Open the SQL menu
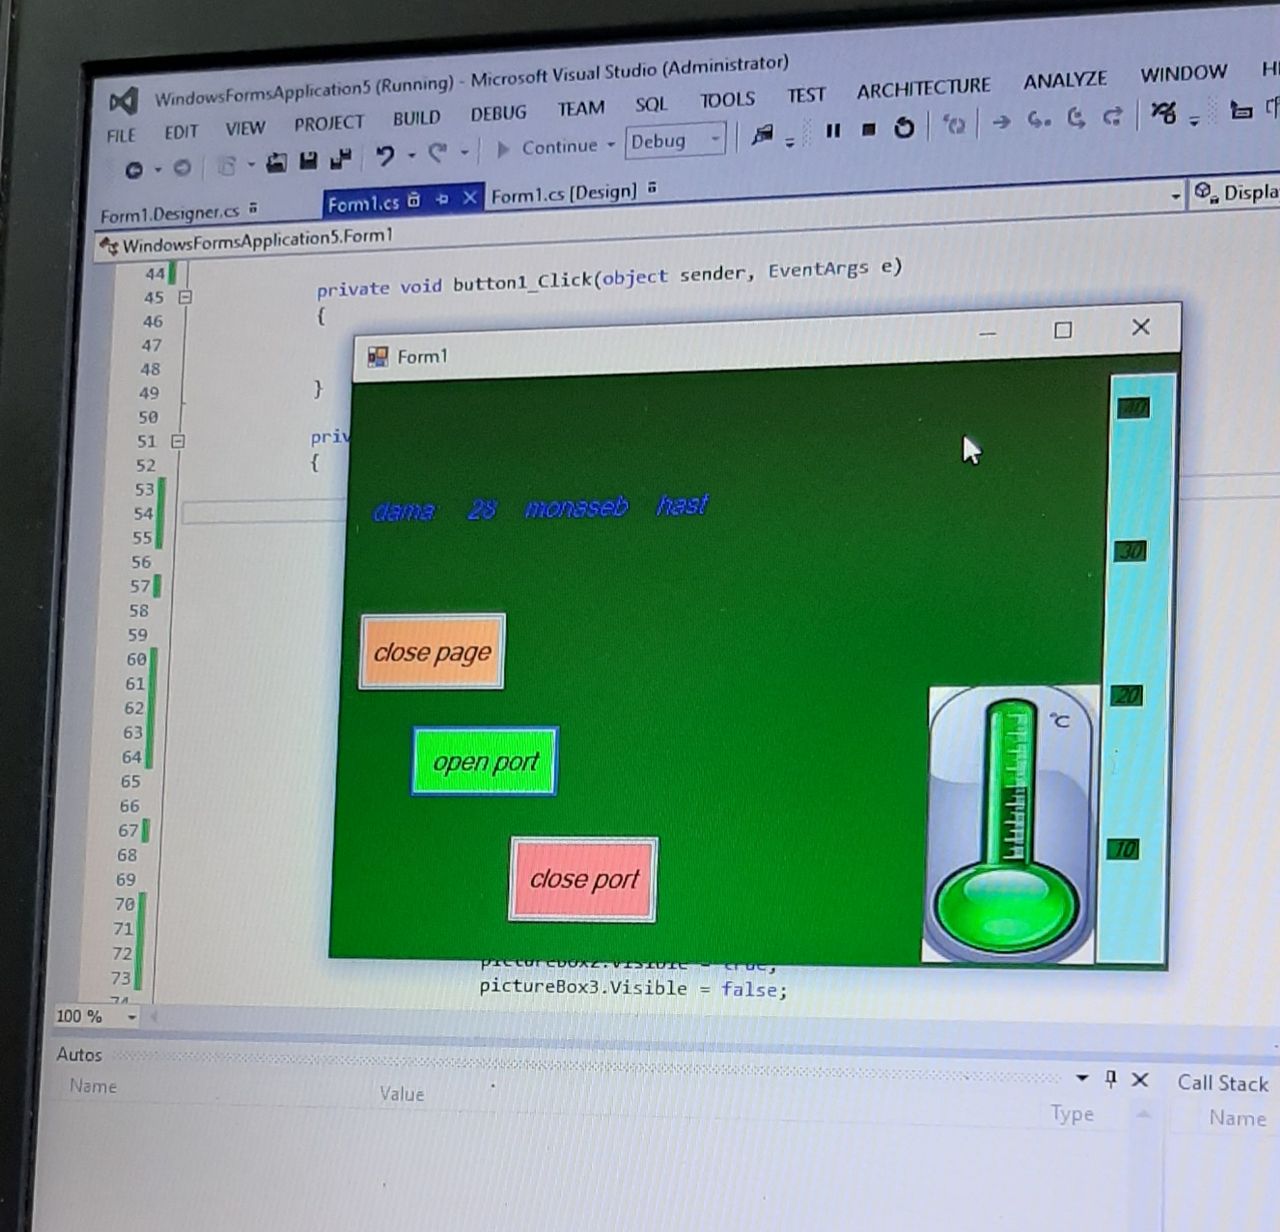This screenshot has height=1232, width=1280. coord(651,105)
